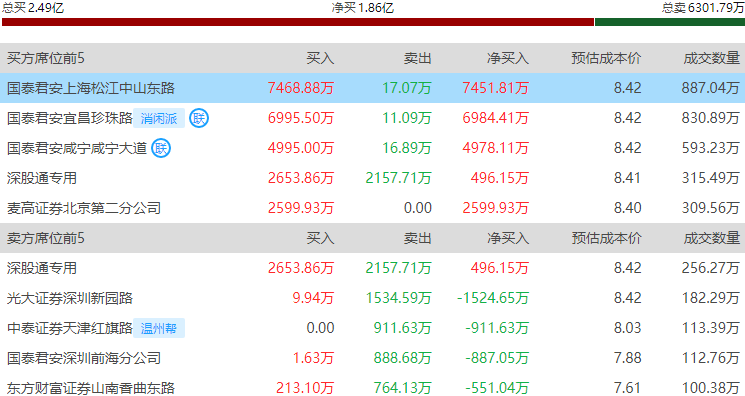Click 净买入 header in buyer table

[508, 58]
